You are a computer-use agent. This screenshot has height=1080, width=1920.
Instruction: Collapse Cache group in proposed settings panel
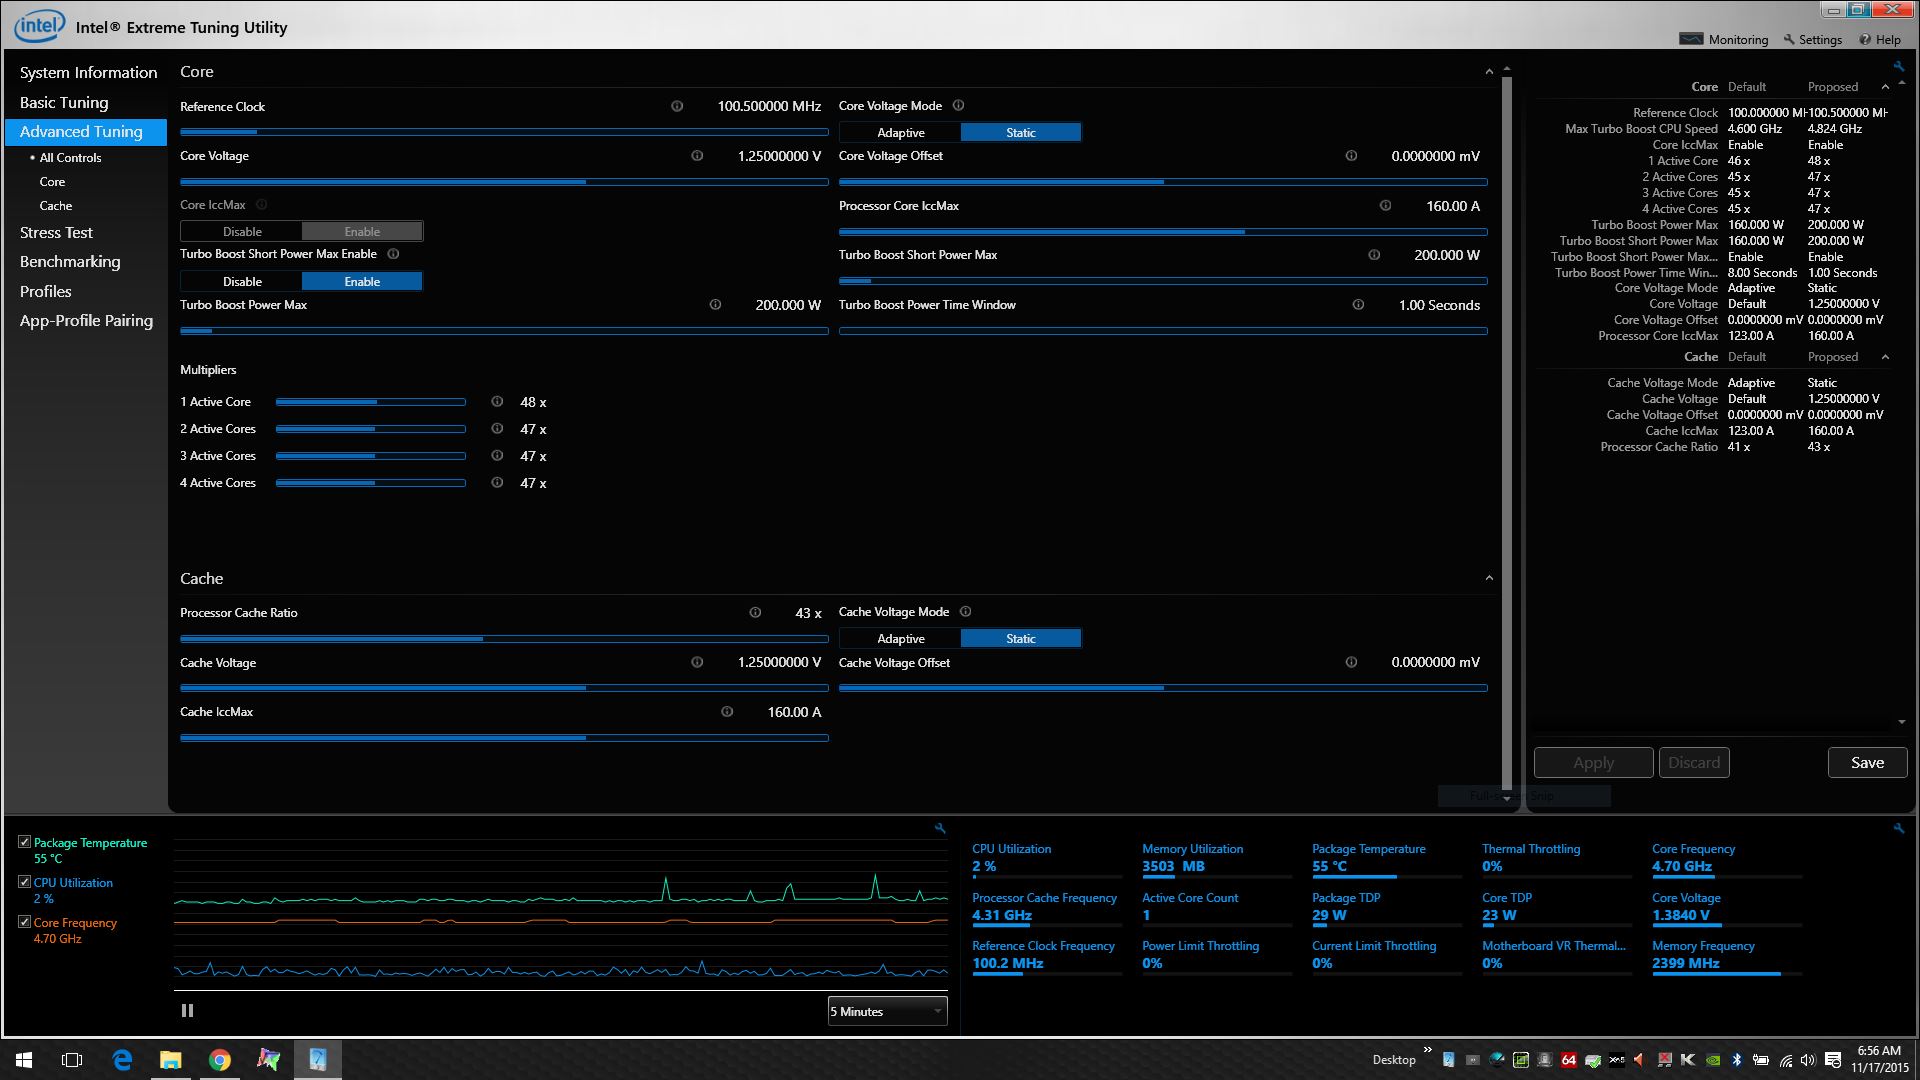(x=1885, y=357)
